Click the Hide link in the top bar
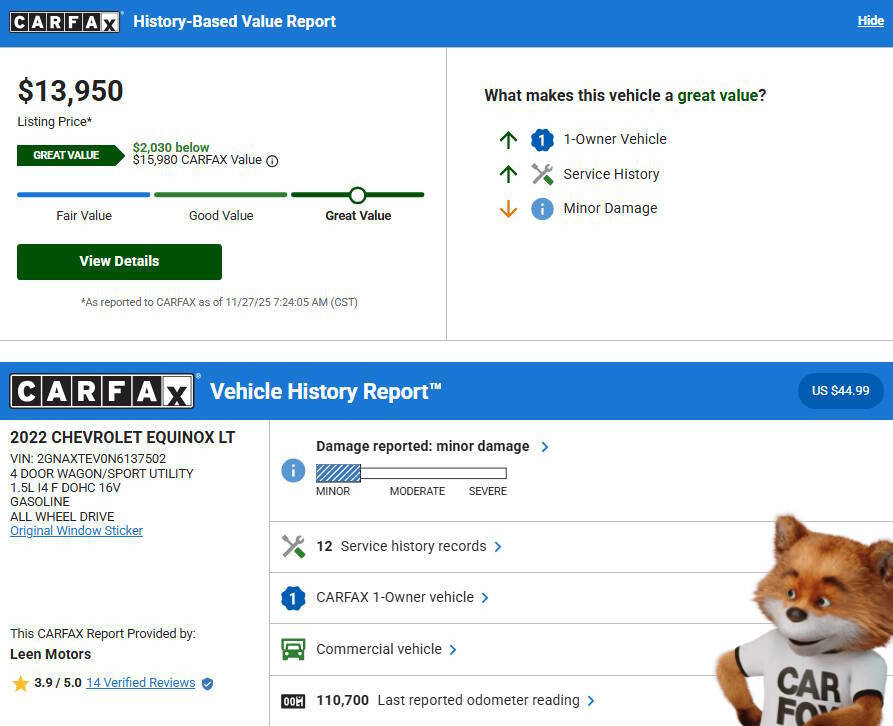 pyautogui.click(x=870, y=20)
